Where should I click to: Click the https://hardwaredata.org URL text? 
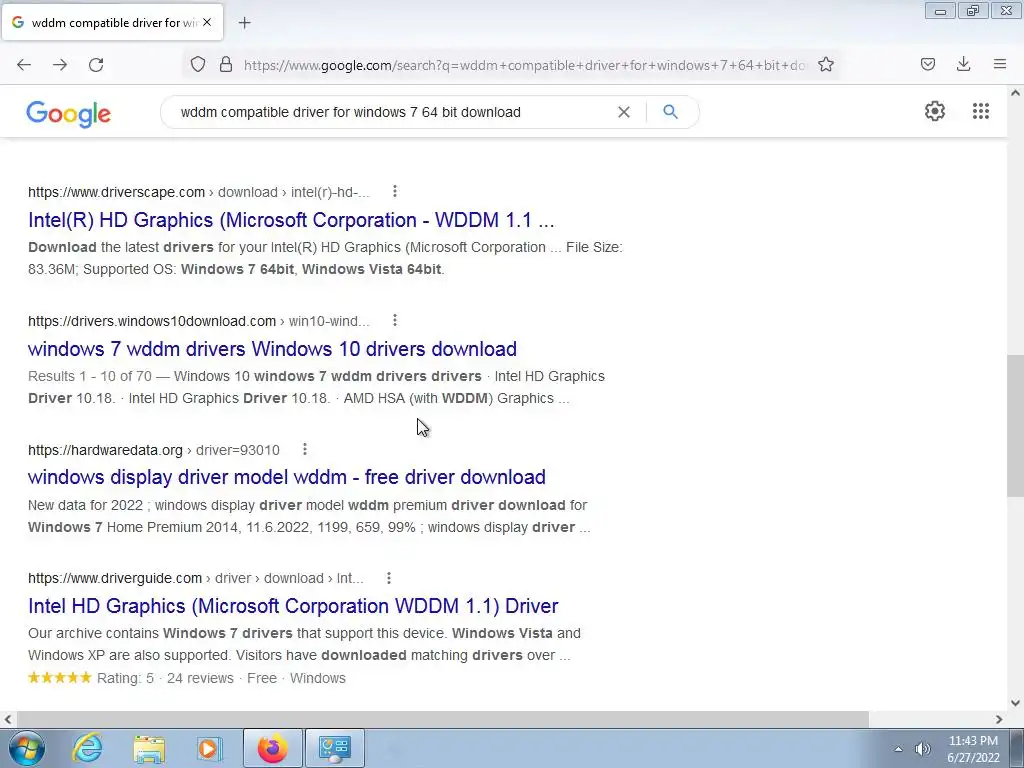click(105, 450)
